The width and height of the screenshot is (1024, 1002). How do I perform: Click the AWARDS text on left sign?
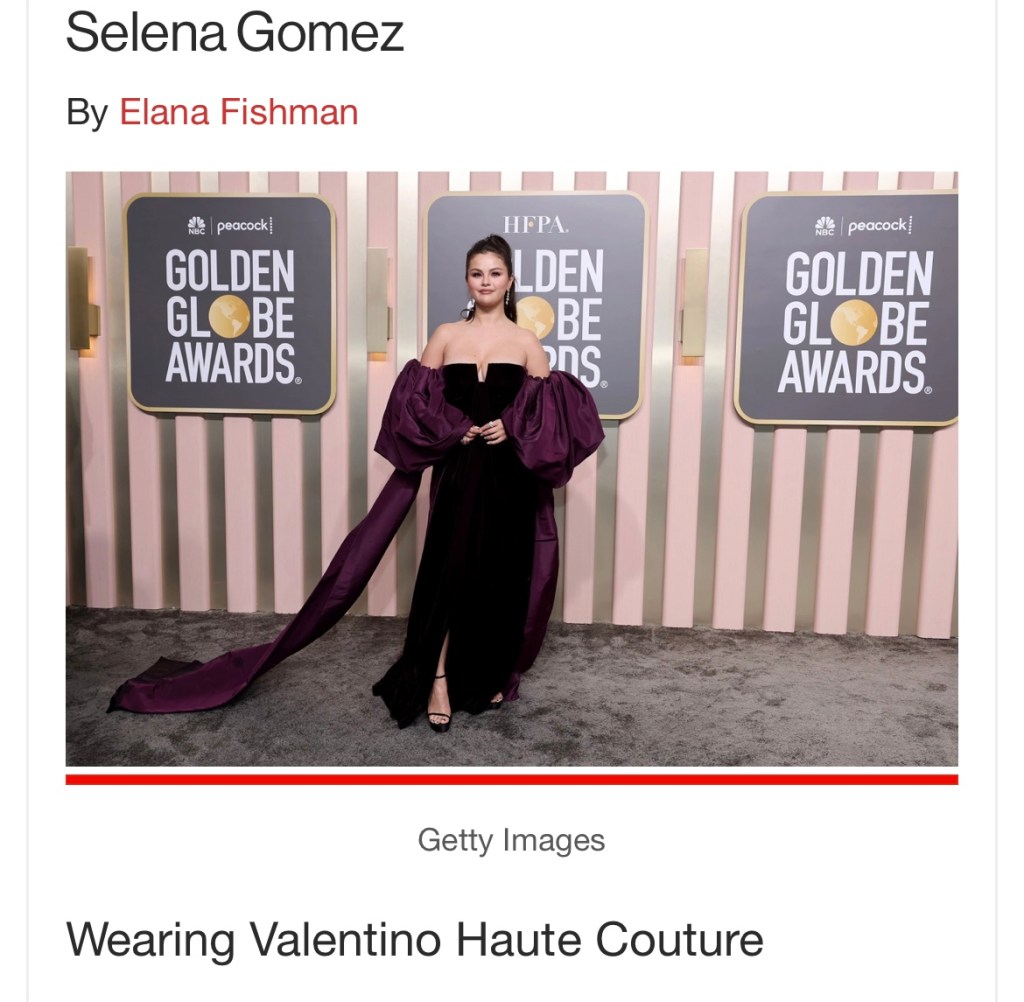(x=231, y=363)
